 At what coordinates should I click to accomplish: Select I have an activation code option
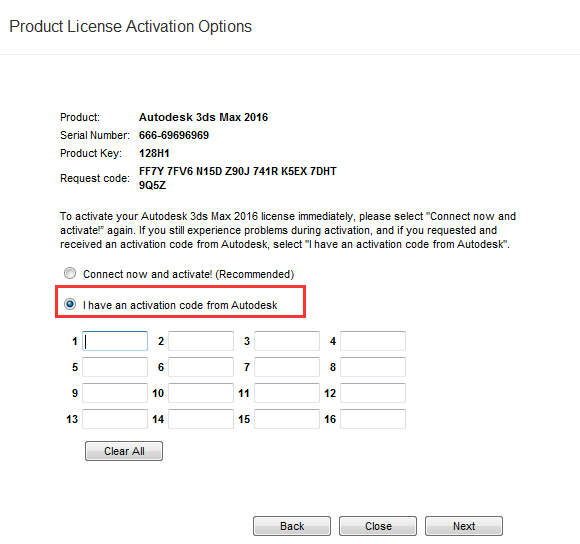pos(70,304)
